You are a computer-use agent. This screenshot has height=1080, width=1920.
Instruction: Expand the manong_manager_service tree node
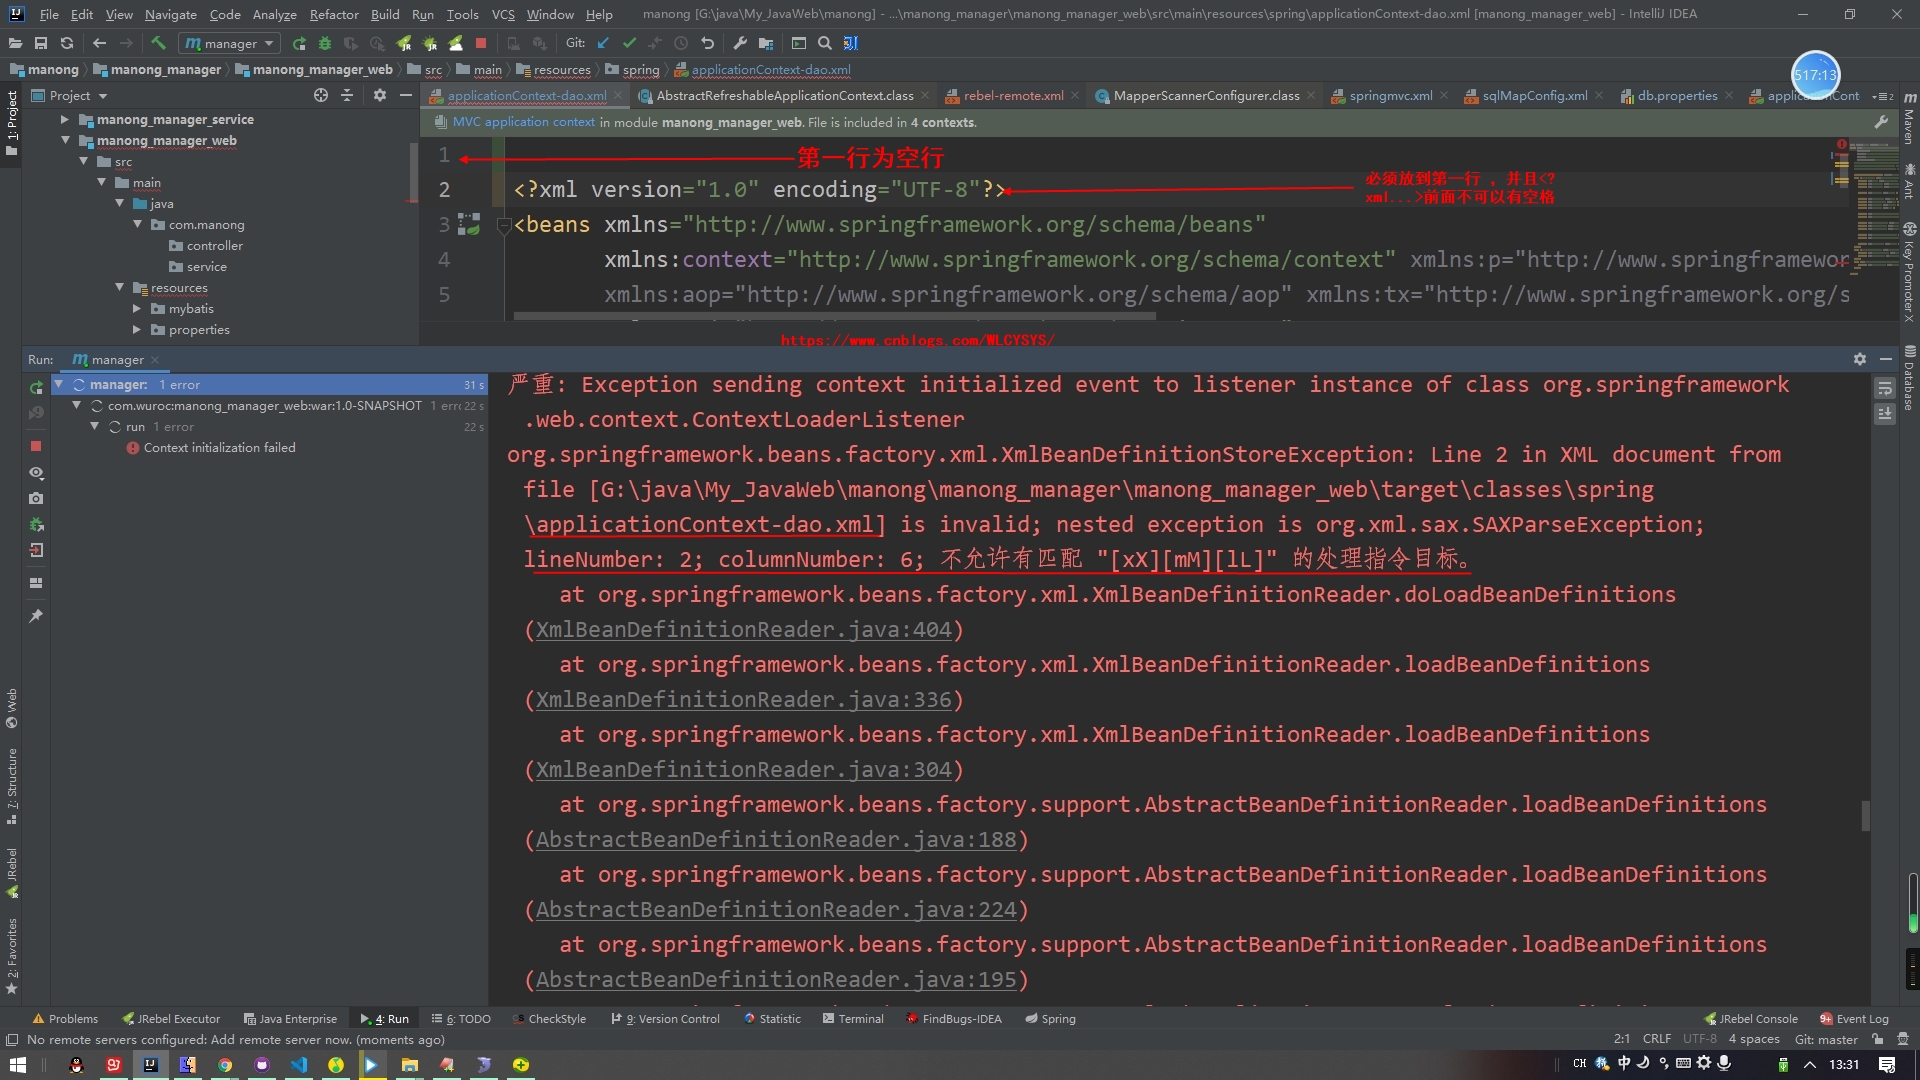coord(65,119)
